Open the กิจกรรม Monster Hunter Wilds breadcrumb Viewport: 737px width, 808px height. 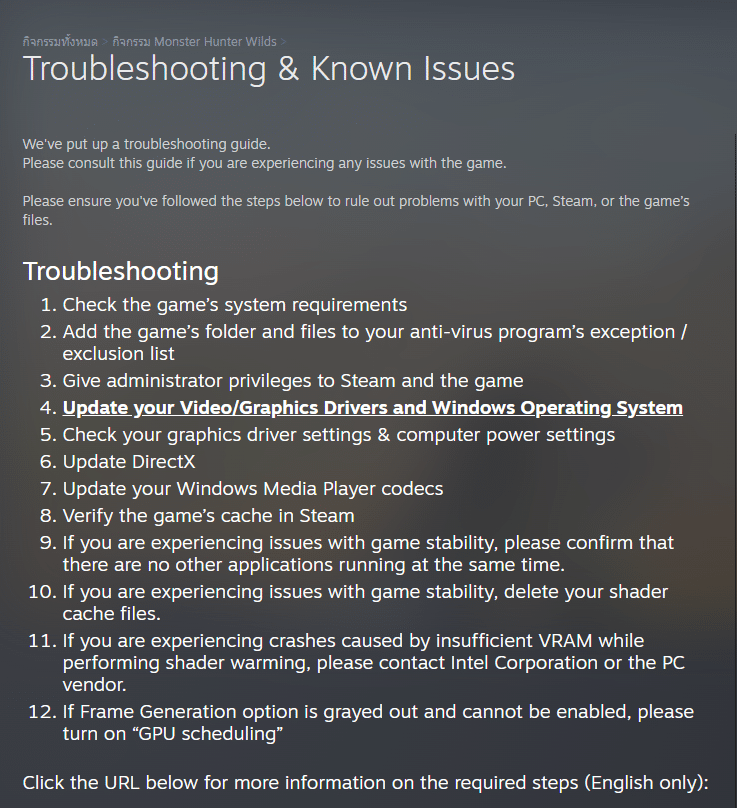click(x=194, y=42)
